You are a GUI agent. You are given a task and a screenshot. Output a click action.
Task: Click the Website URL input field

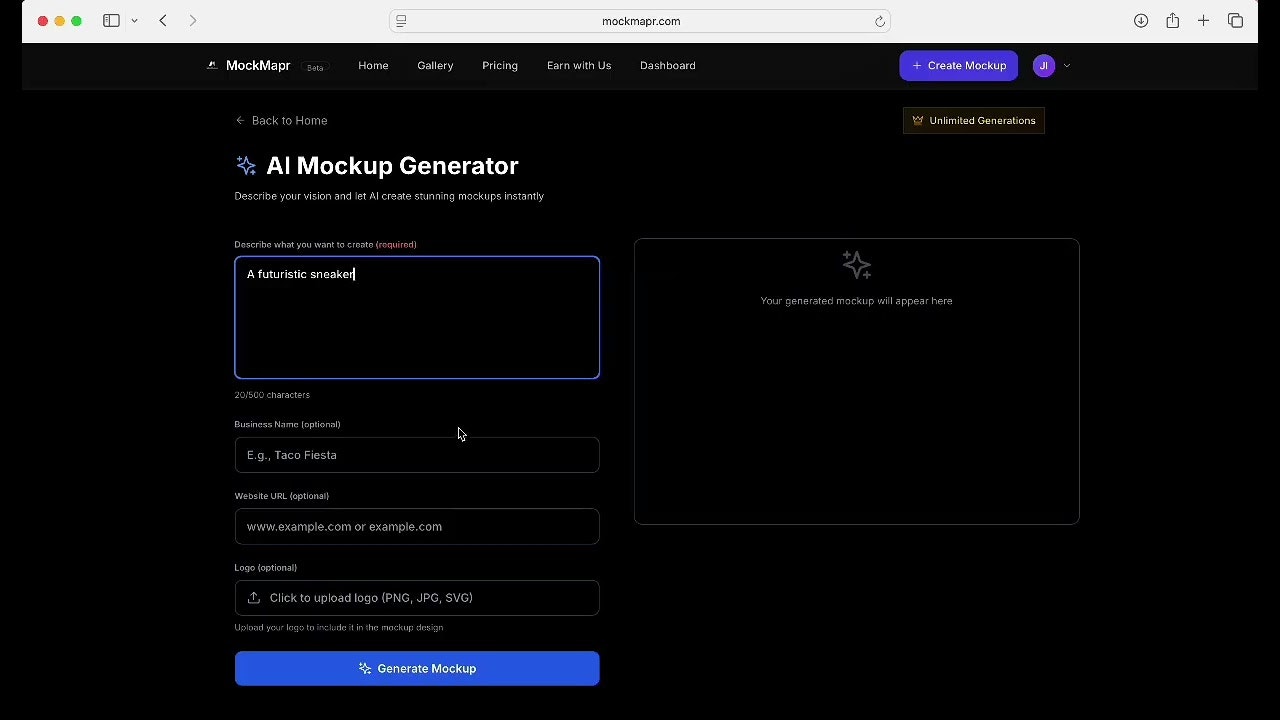tap(417, 526)
